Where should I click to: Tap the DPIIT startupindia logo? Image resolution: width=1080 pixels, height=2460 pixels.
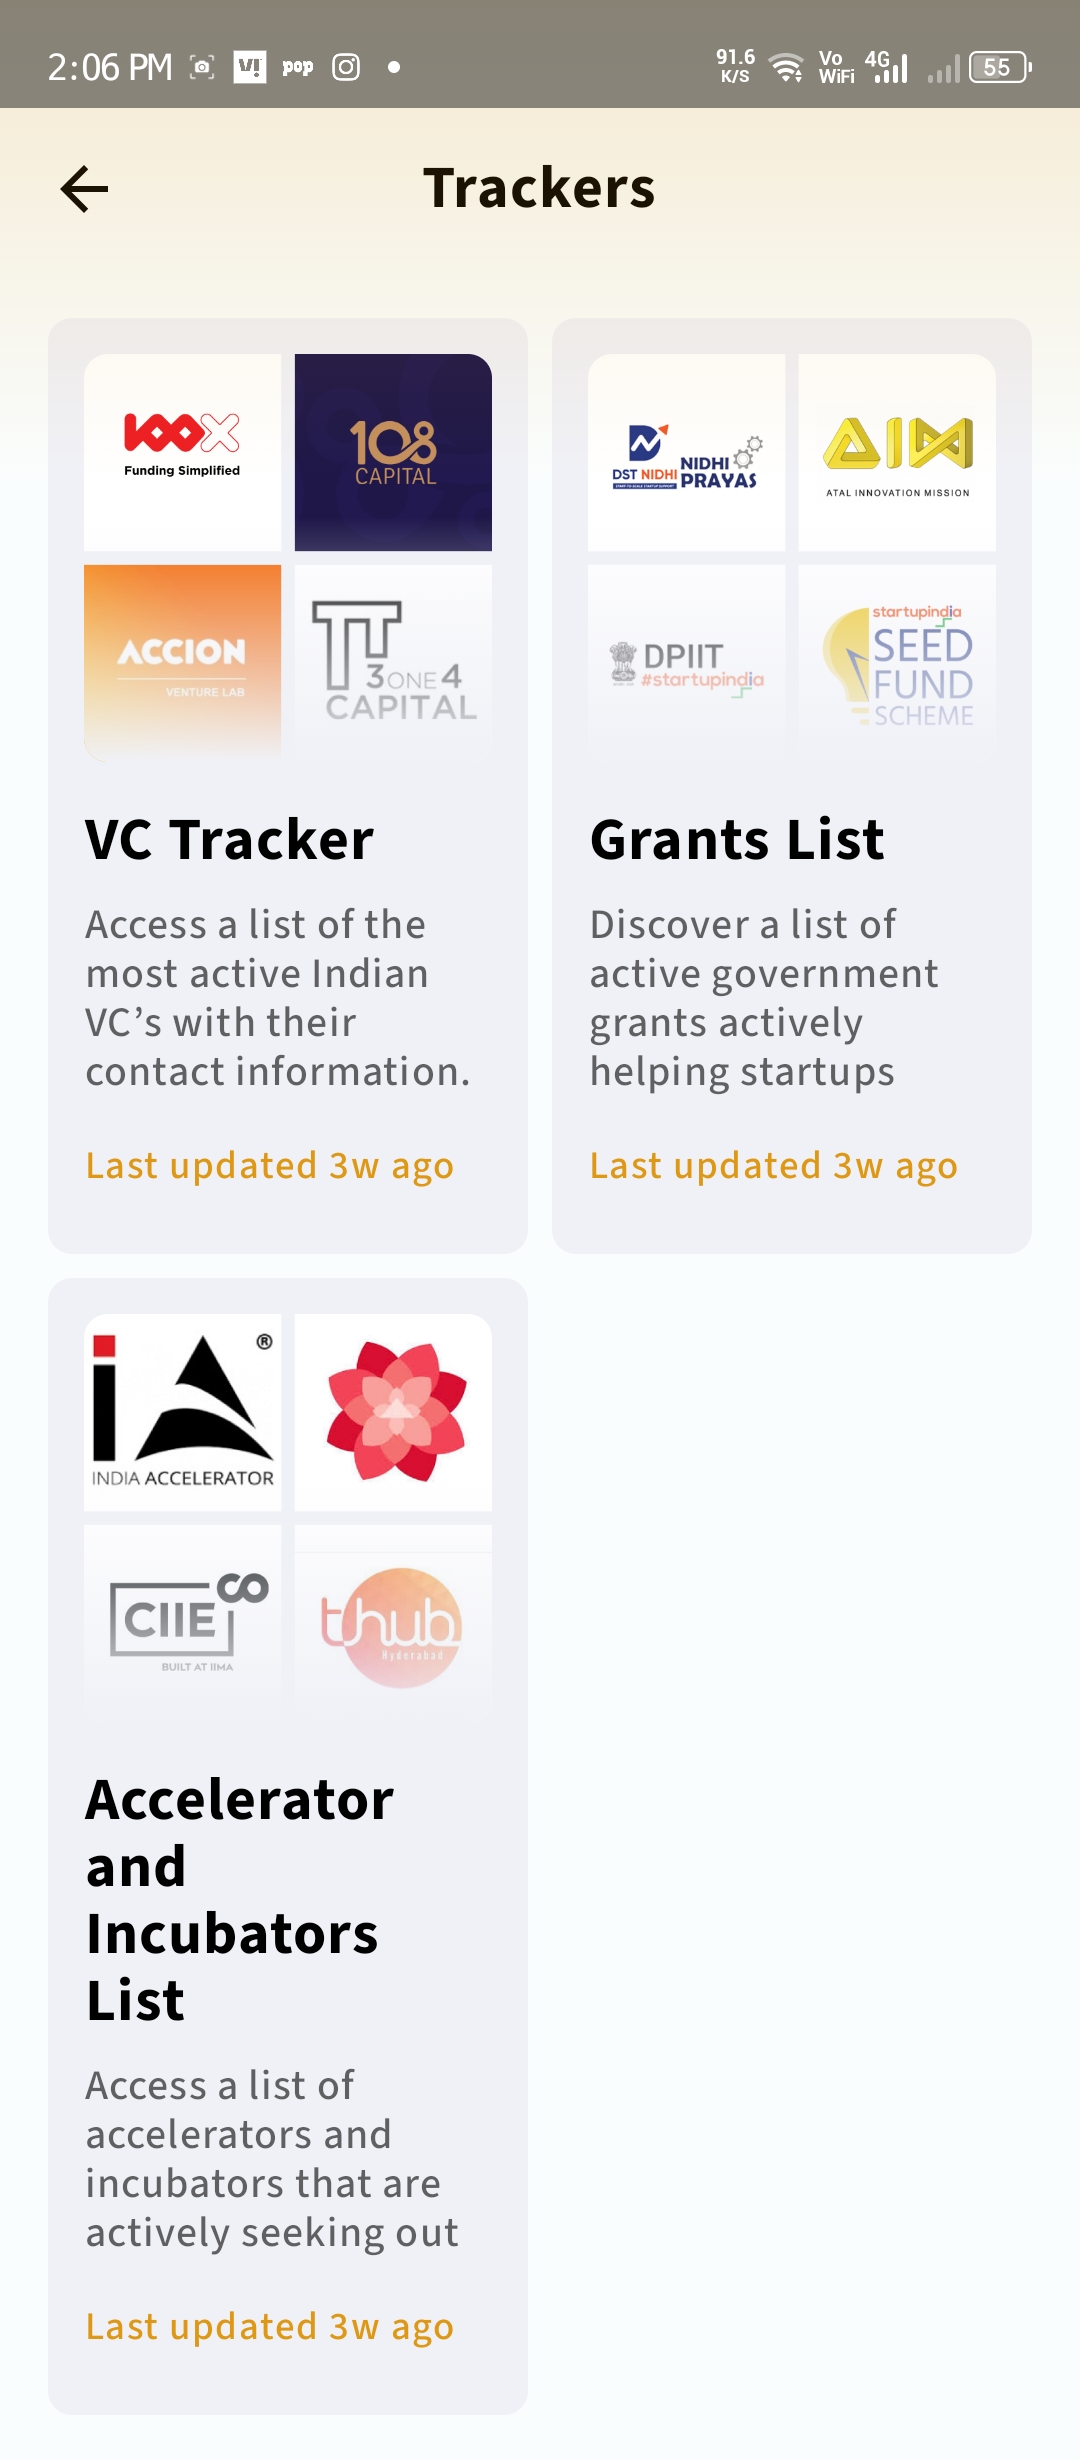pyautogui.click(x=686, y=662)
